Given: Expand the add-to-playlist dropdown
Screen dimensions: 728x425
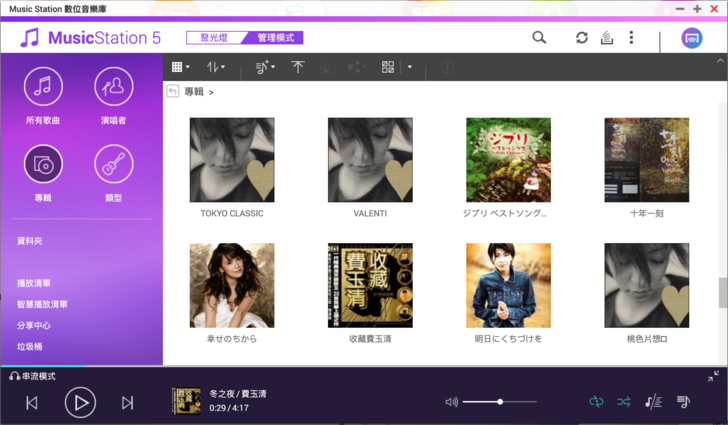Looking at the screenshot, I should pos(265,67).
